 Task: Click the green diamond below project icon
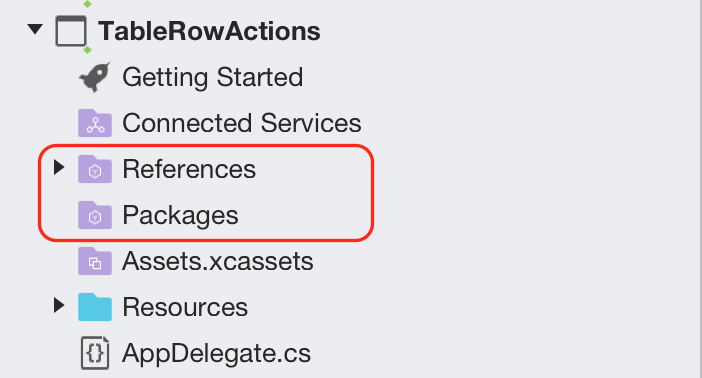[x=87, y=50]
